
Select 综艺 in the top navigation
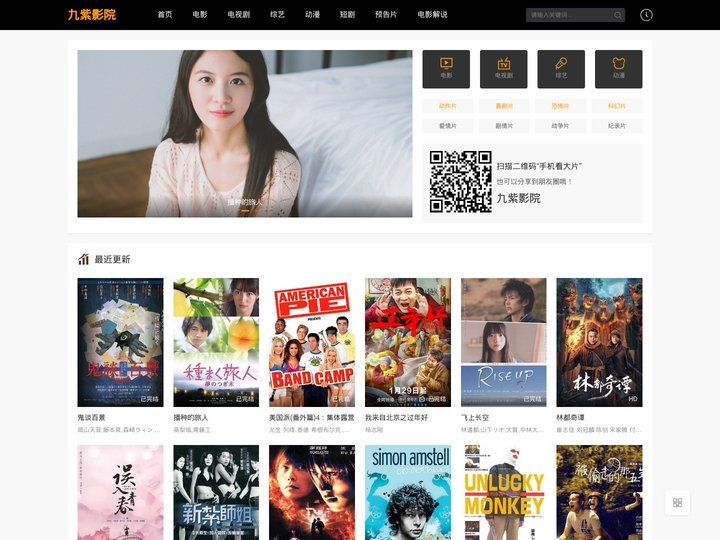(x=277, y=15)
